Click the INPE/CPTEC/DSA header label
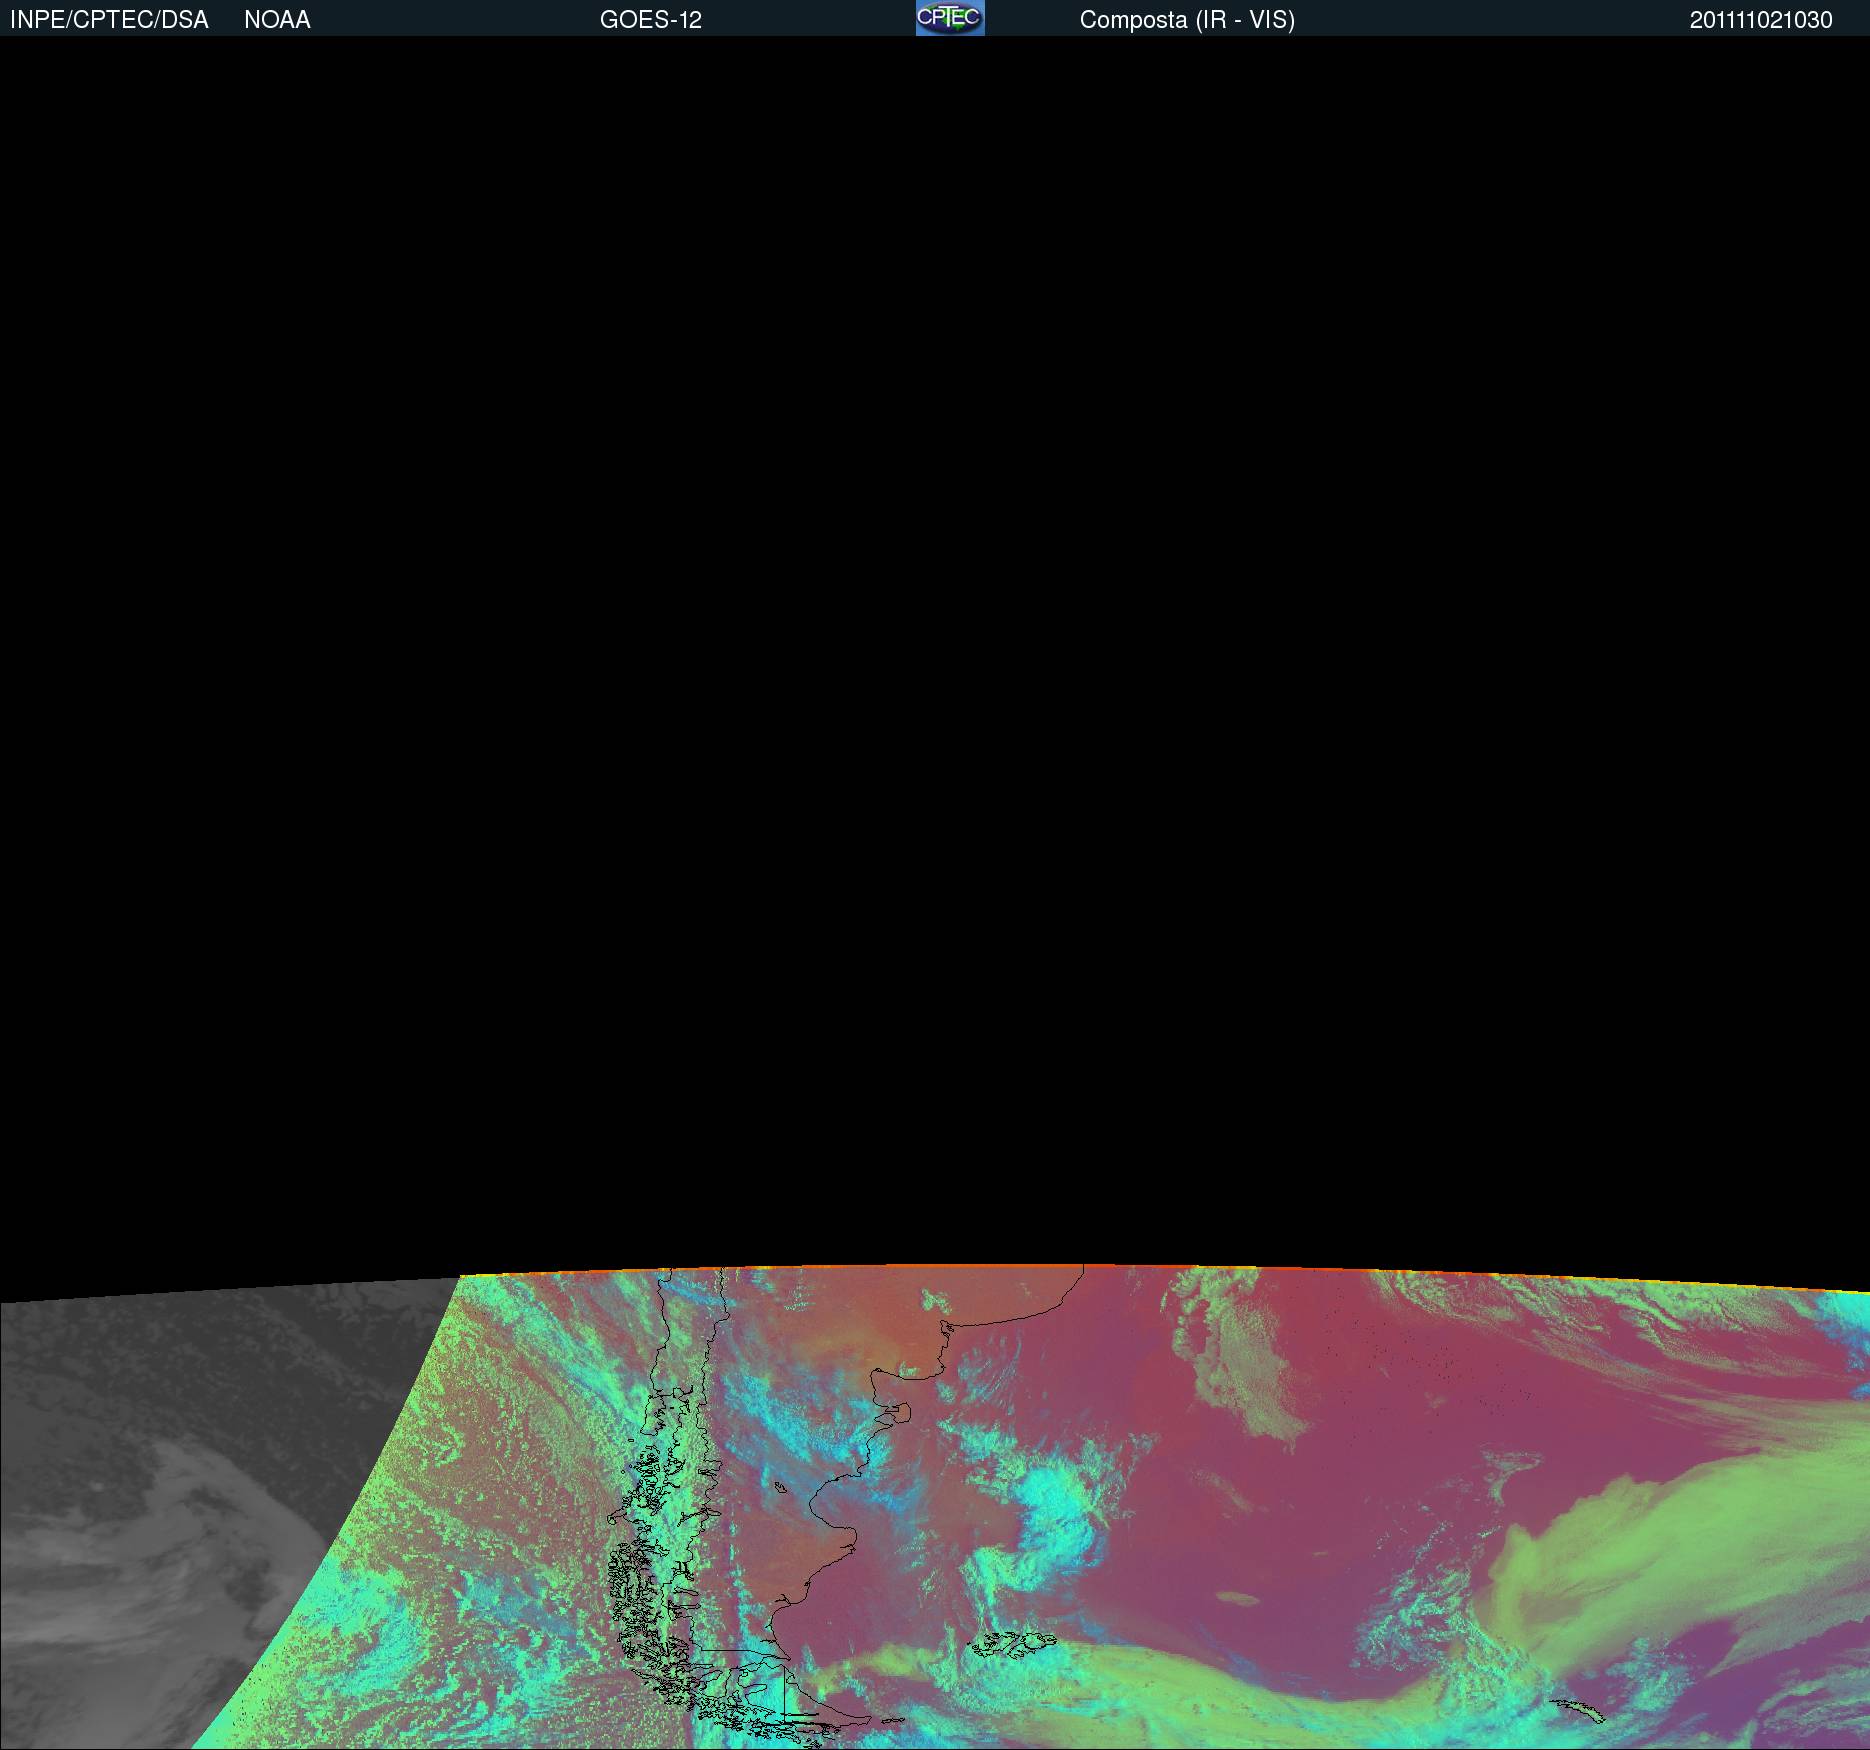The height and width of the screenshot is (1750, 1870). pos(109,20)
